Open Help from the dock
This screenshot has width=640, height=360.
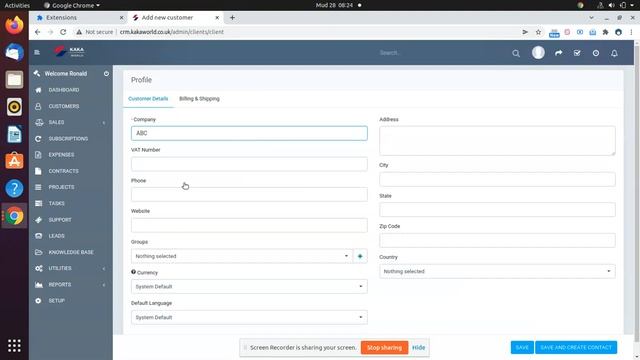tap(14, 189)
